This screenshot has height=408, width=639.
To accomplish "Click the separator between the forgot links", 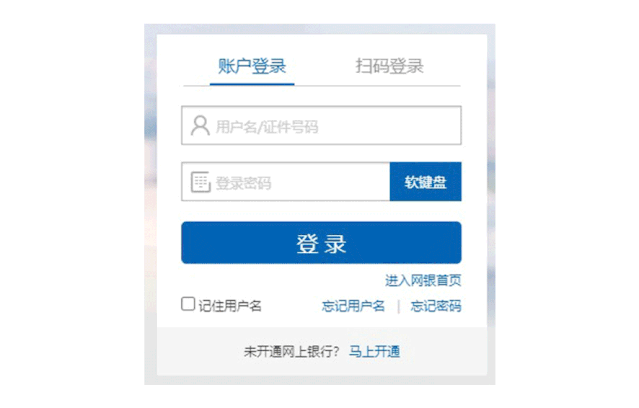I will [399, 307].
